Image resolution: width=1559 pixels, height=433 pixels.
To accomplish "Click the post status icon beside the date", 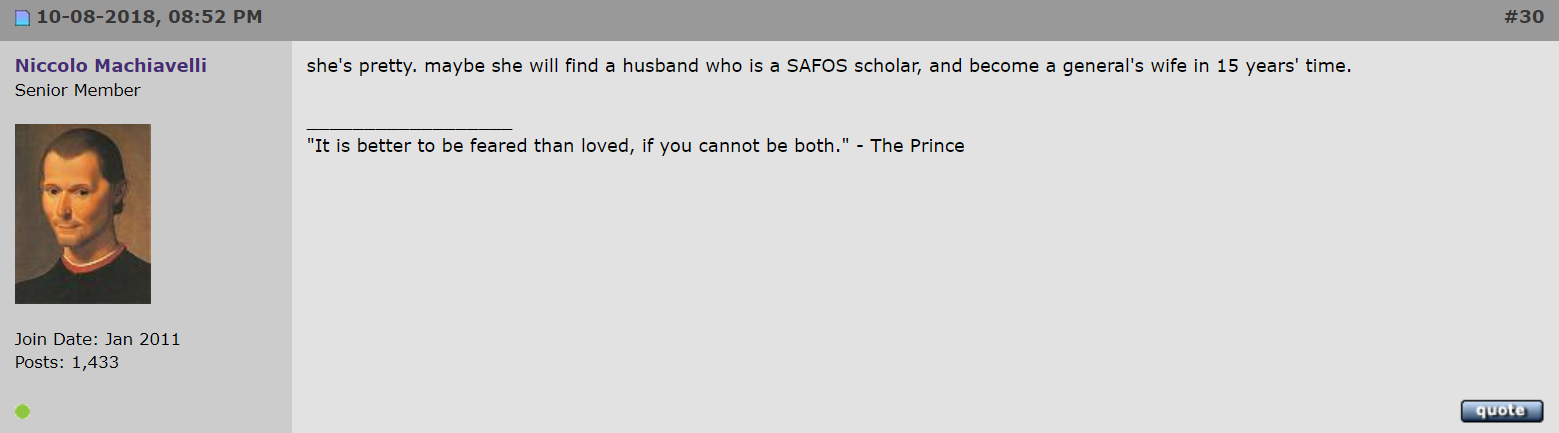I will (x=22, y=19).
